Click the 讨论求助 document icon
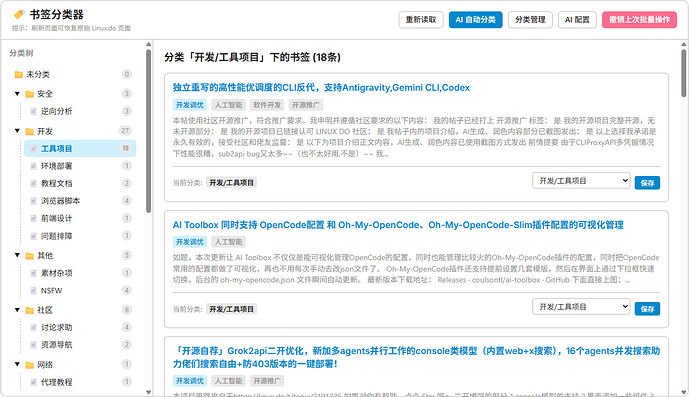Viewport: 689px width, 397px height. 33,328
